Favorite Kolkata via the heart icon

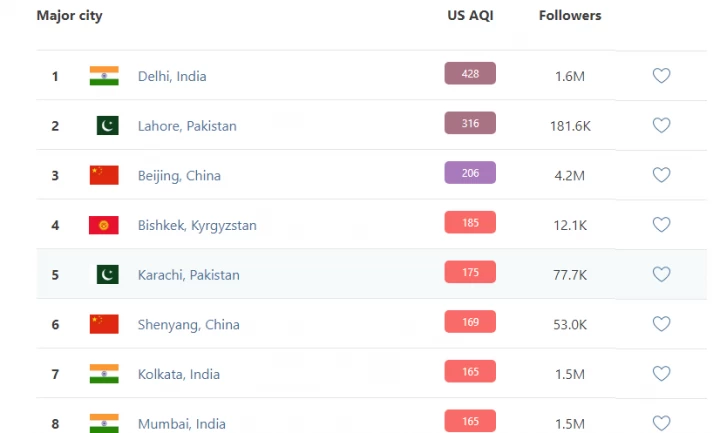[661, 374]
